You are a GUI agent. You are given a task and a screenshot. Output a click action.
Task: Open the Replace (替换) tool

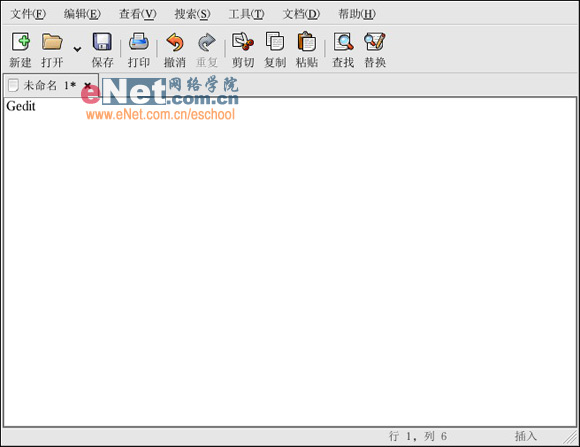pos(375,41)
